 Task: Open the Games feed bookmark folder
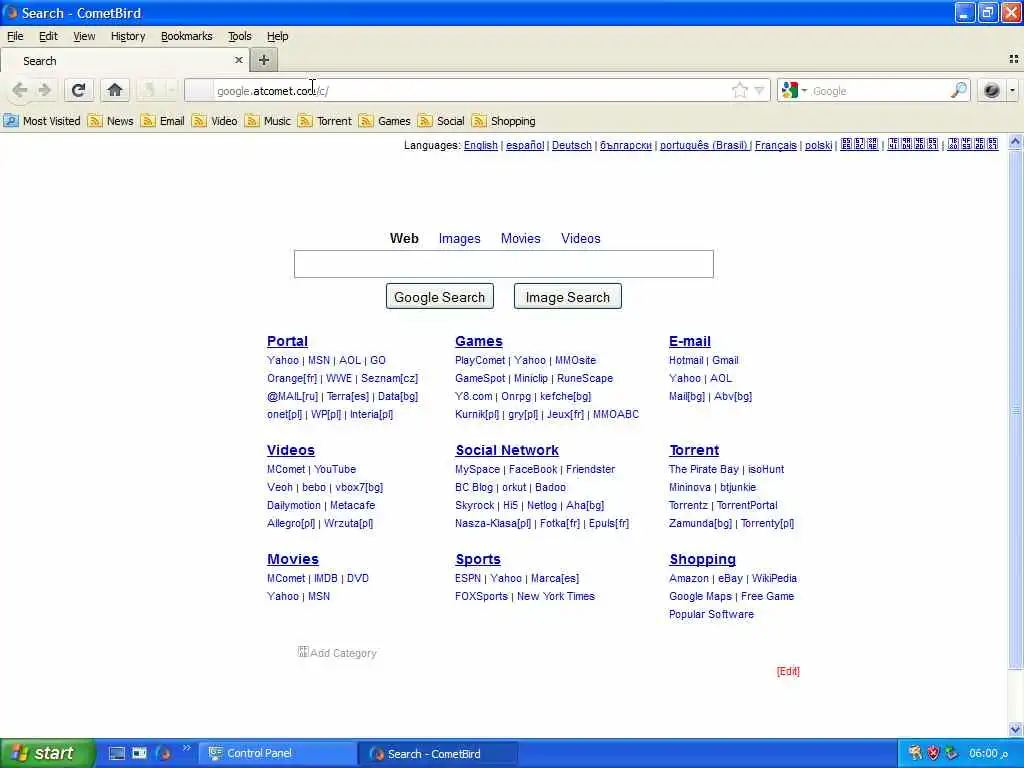point(385,121)
